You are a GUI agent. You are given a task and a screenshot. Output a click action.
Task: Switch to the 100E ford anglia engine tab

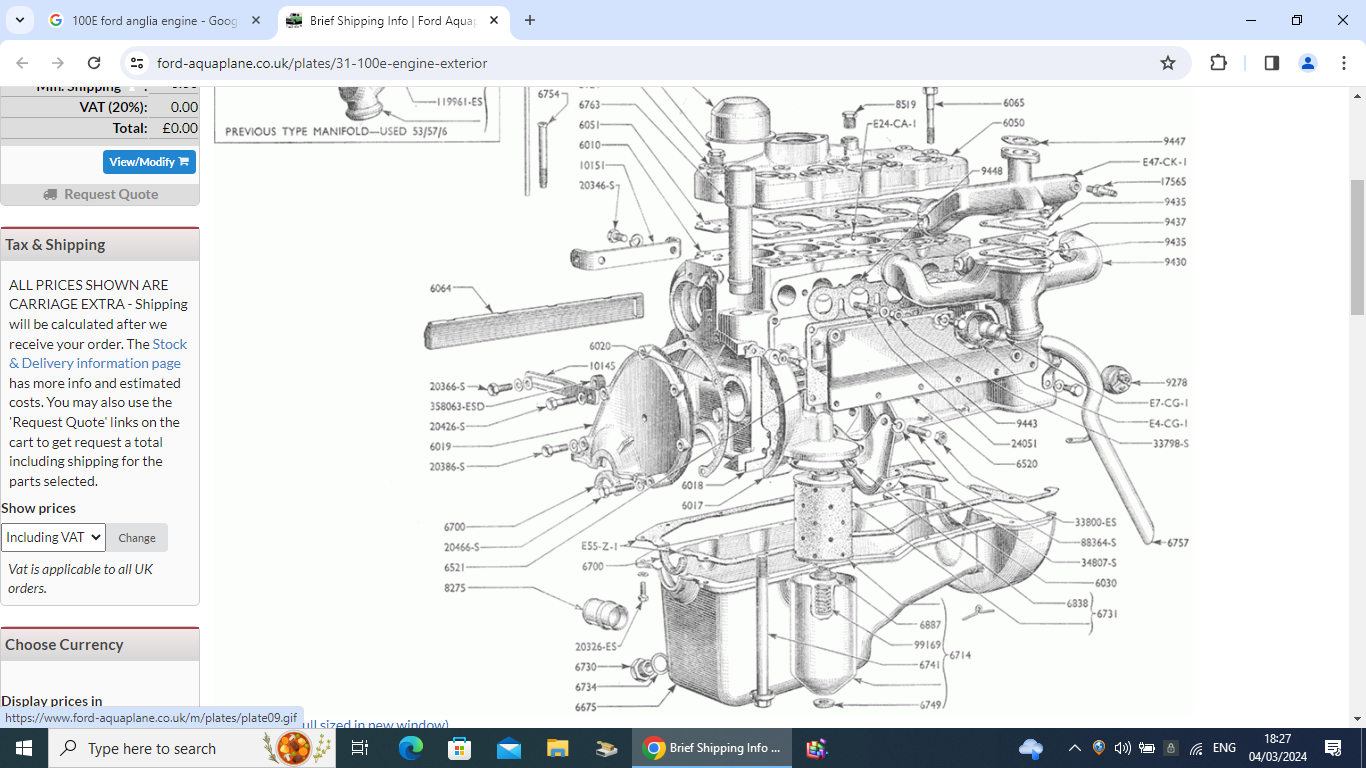(x=153, y=20)
